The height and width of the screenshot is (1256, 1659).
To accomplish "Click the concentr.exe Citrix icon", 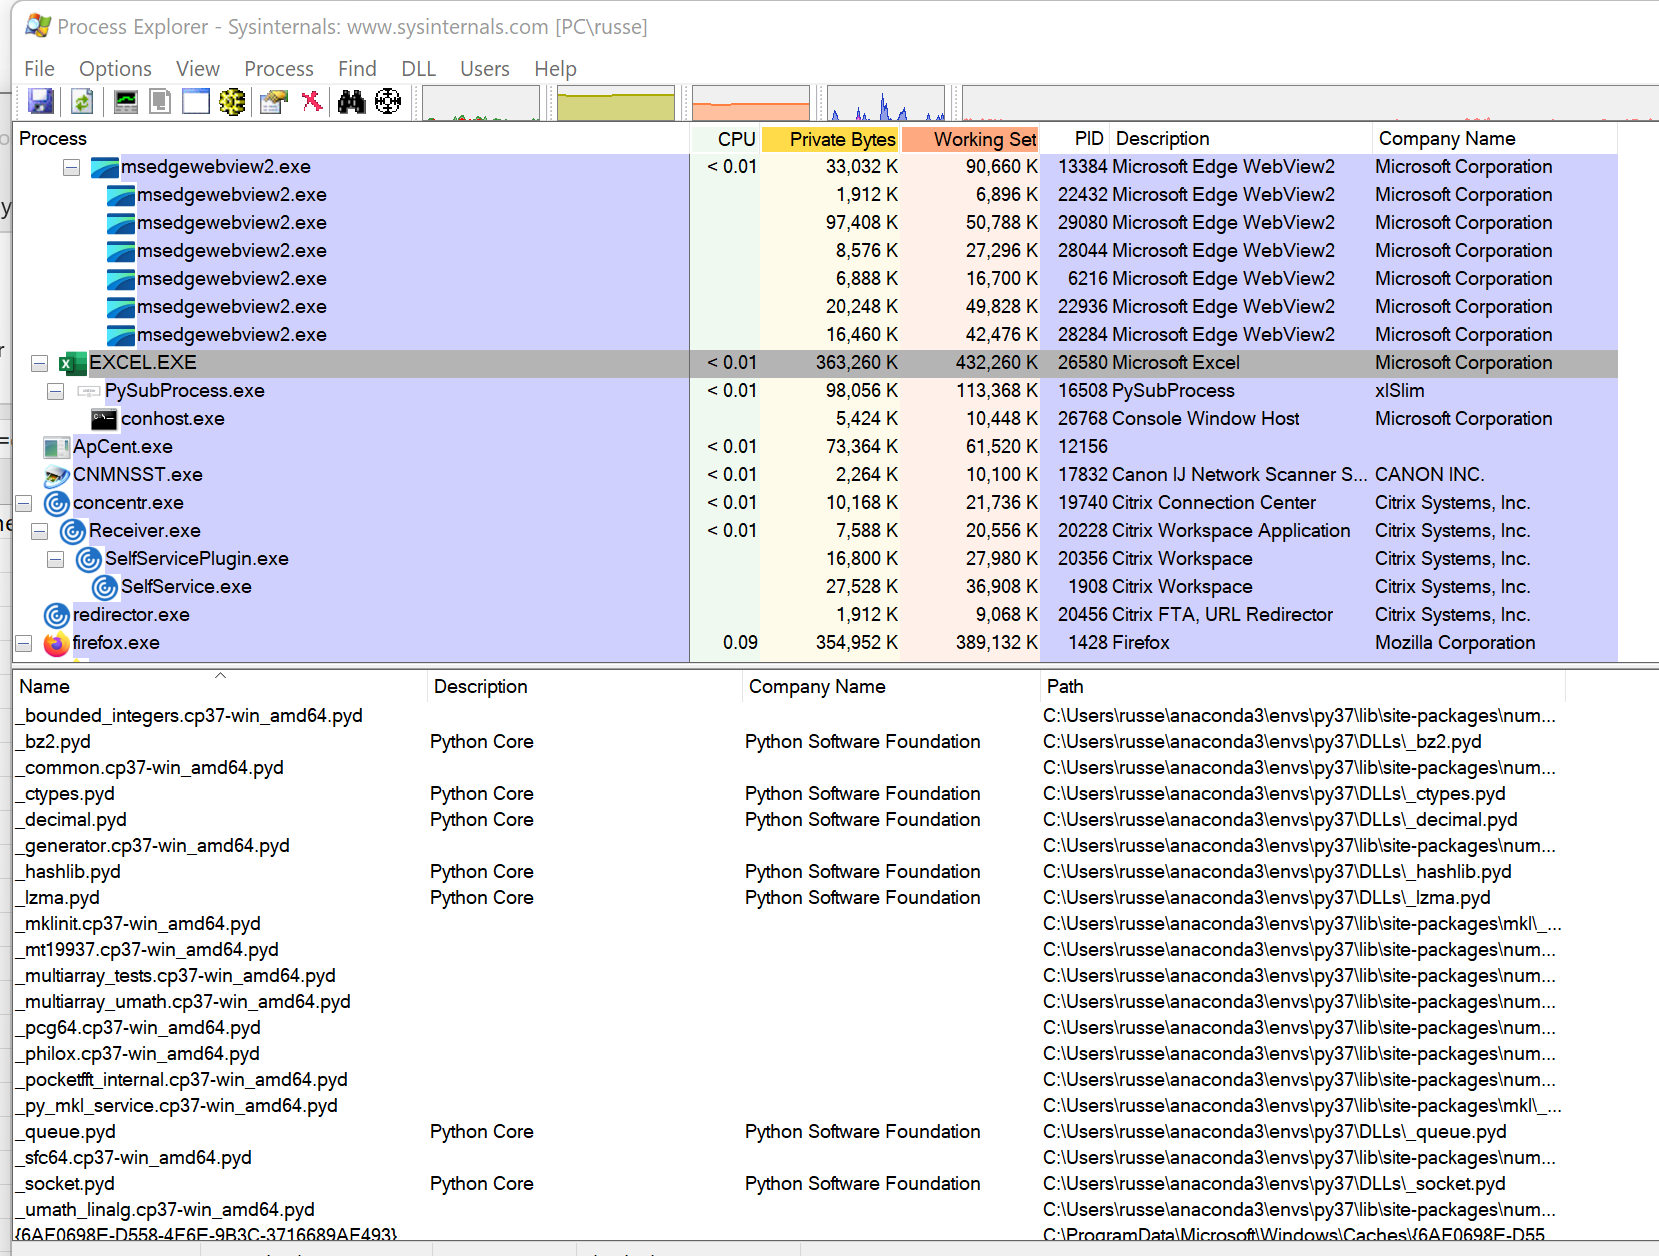I will (57, 503).
